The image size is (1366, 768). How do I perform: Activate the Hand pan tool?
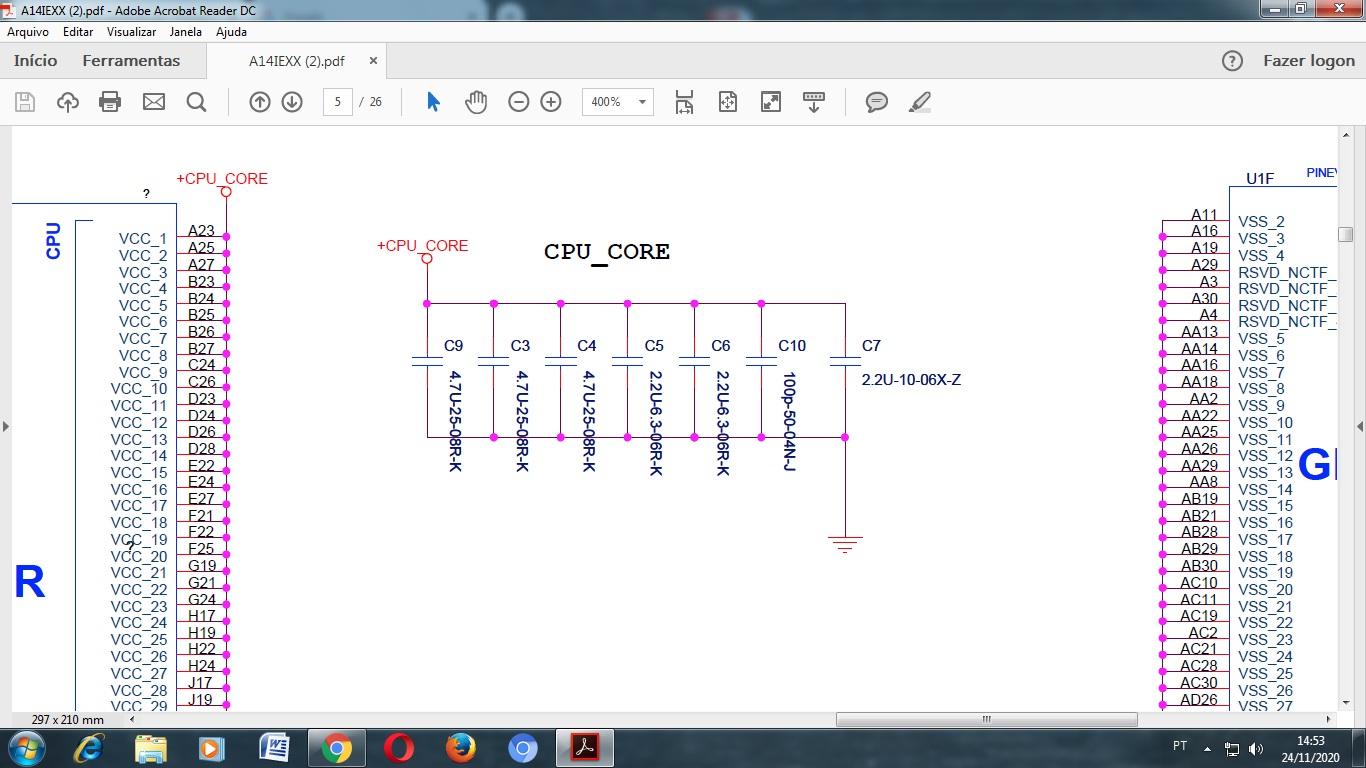coord(476,102)
